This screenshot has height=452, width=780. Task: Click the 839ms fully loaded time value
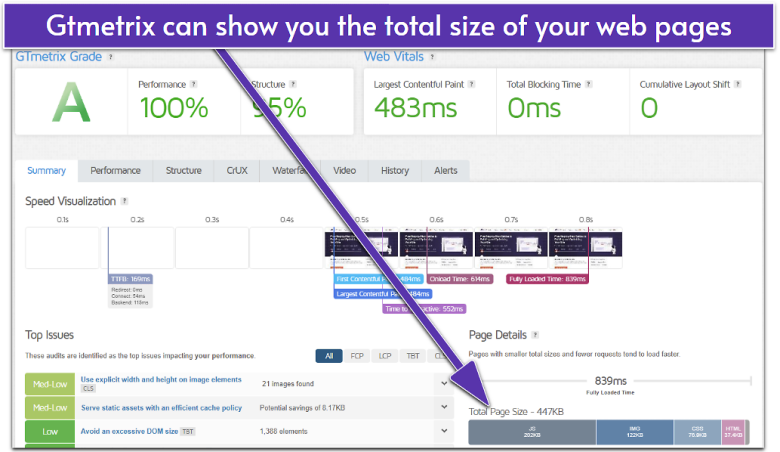pyautogui.click(x=610, y=381)
